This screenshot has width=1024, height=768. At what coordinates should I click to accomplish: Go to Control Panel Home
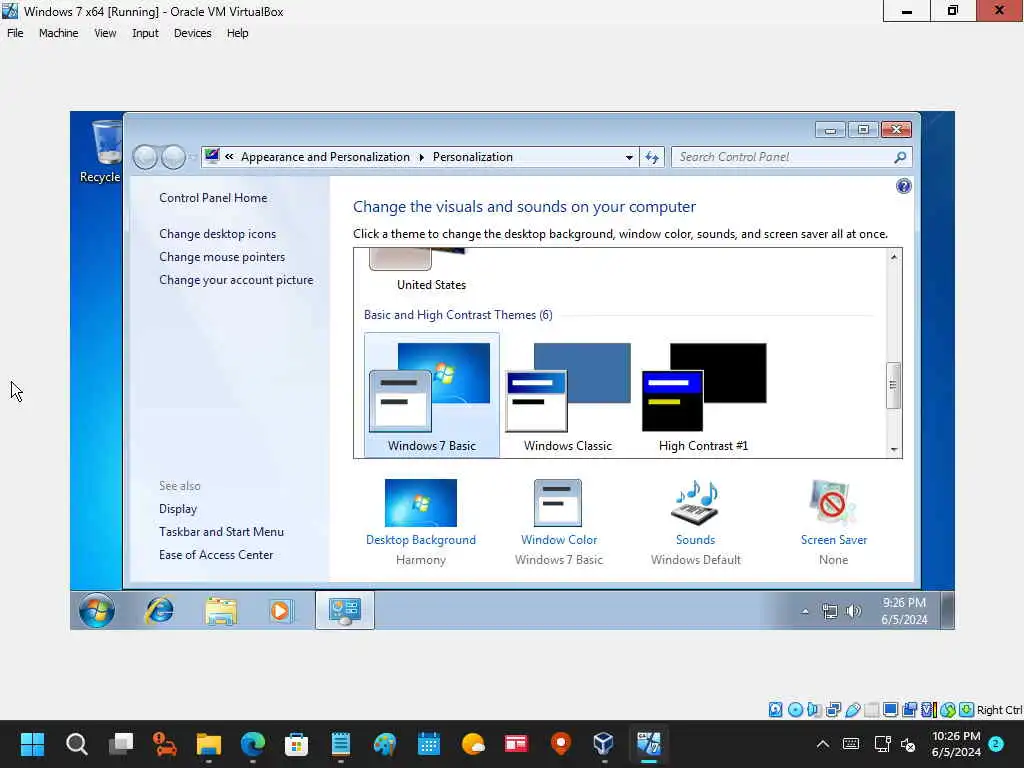pyautogui.click(x=213, y=198)
